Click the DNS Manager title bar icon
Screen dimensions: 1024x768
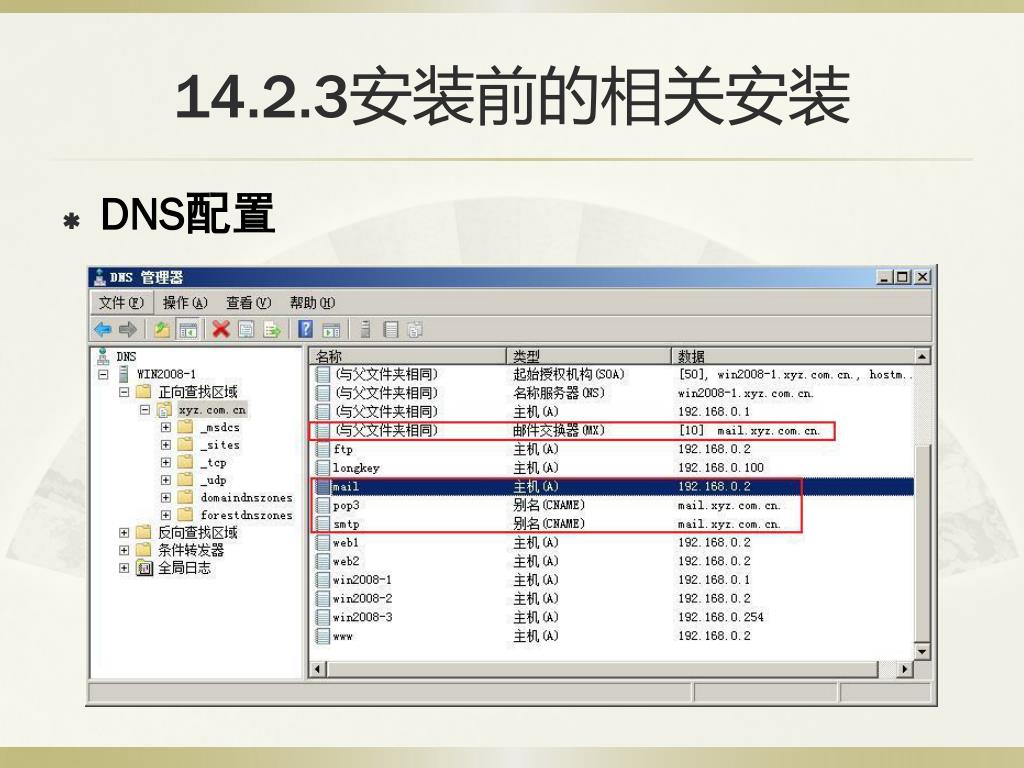coord(99,277)
